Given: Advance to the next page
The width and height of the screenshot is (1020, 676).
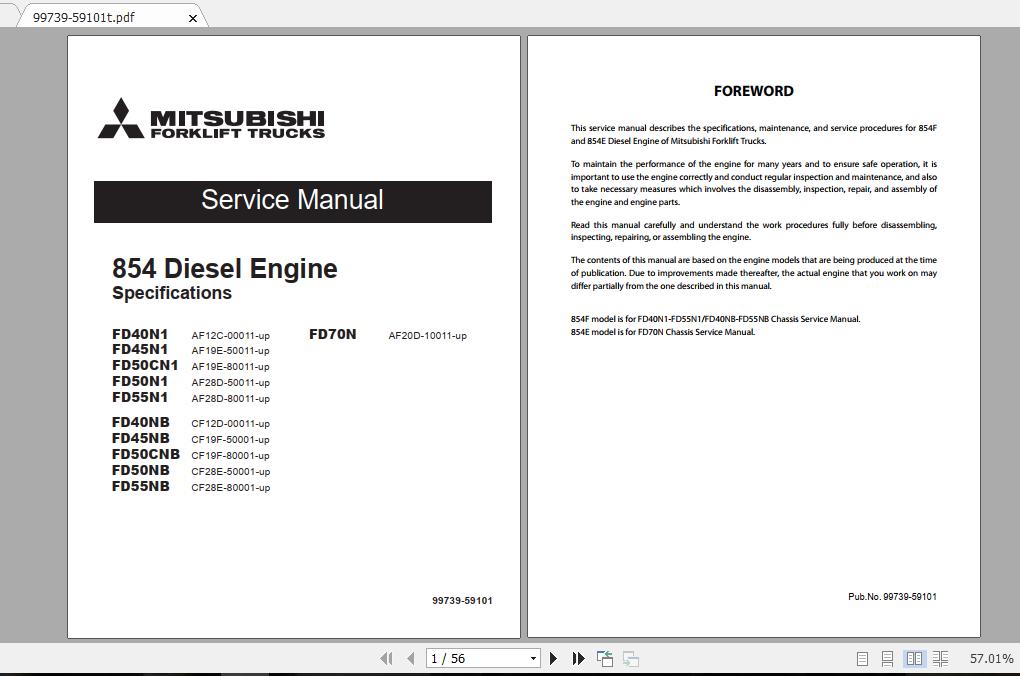Looking at the screenshot, I should (554, 659).
